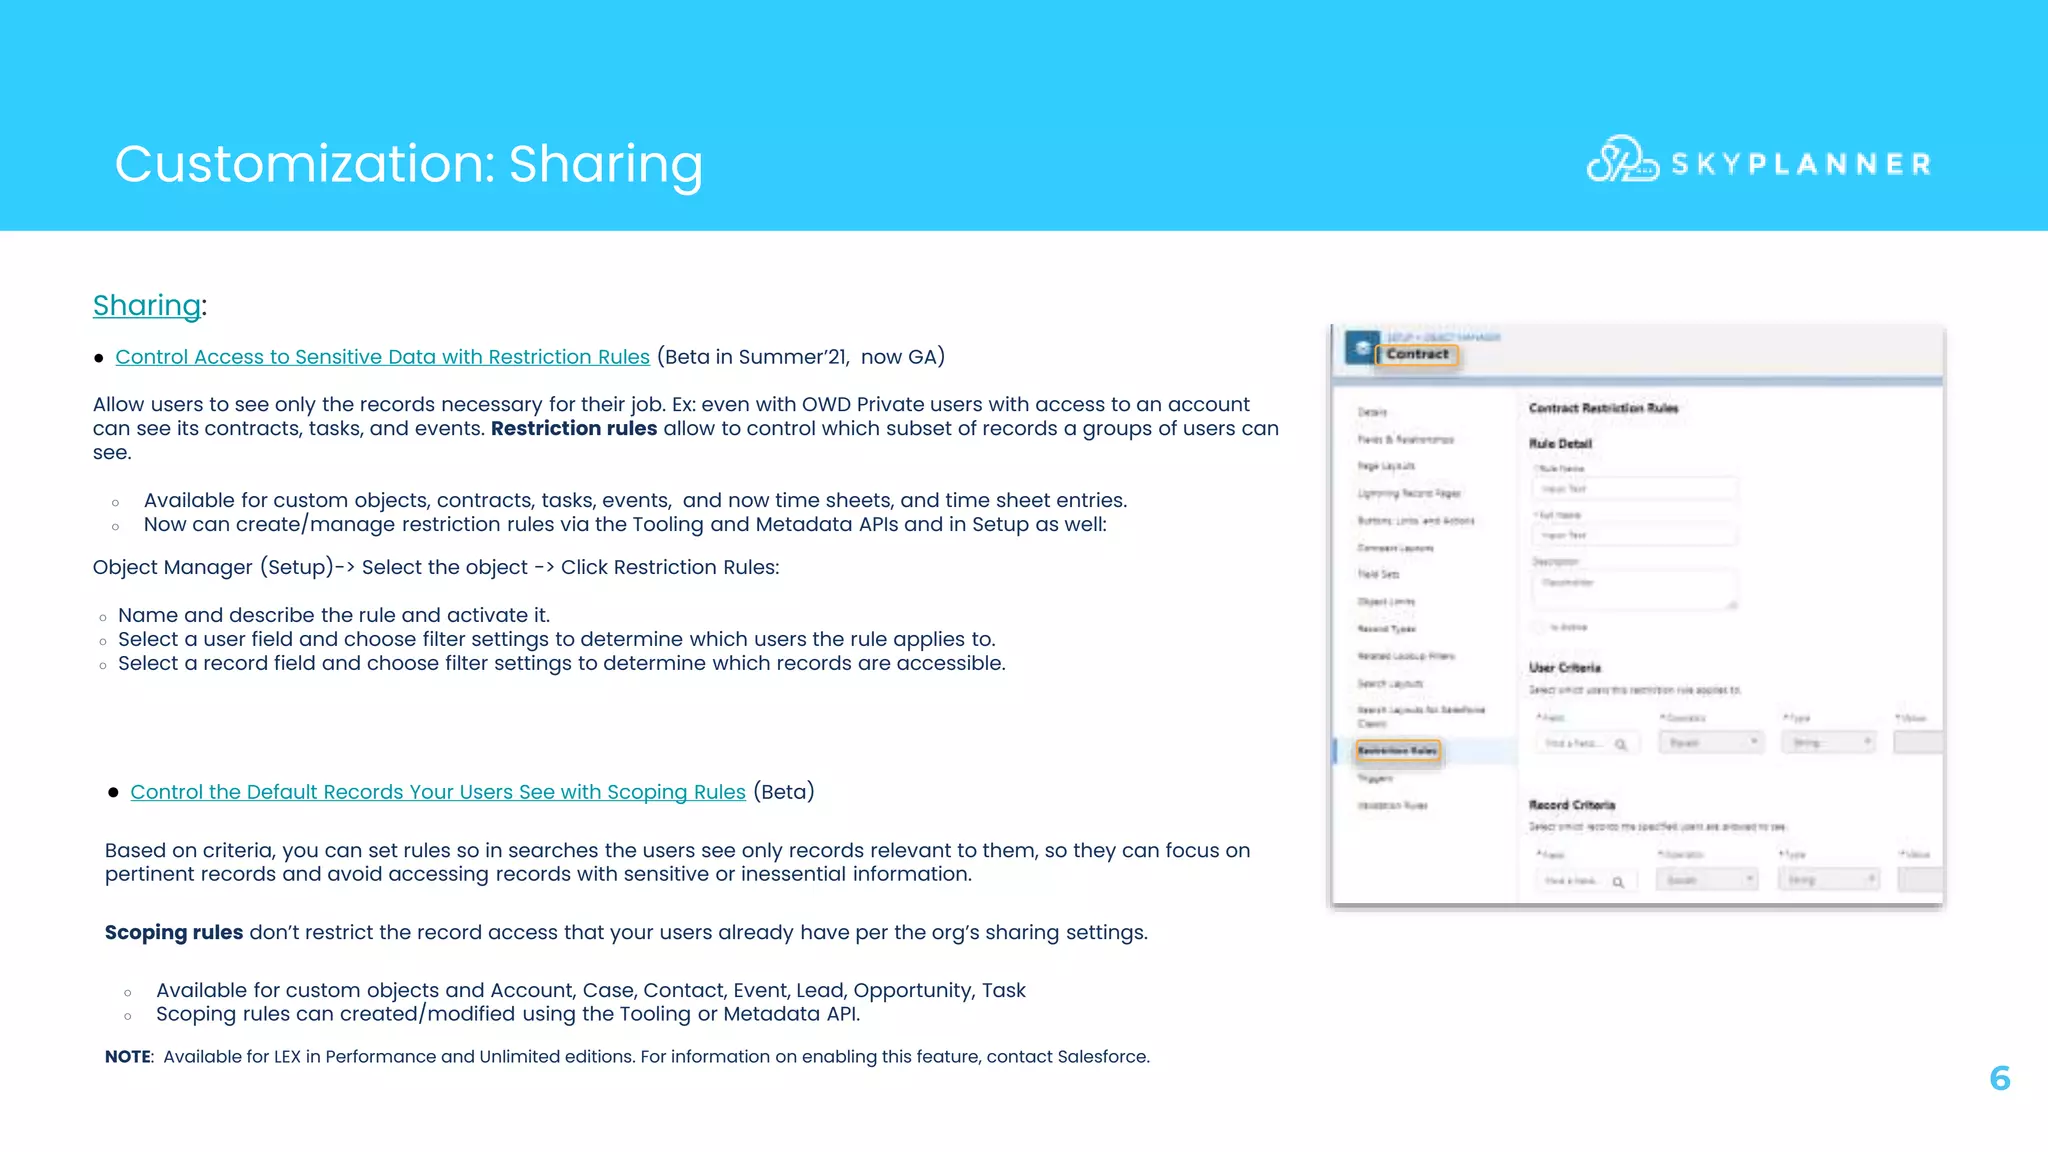The width and height of the screenshot is (2048, 1152).
Task: Click the (Beta in Summer'21, now GA) text
Action: [801, 357]
